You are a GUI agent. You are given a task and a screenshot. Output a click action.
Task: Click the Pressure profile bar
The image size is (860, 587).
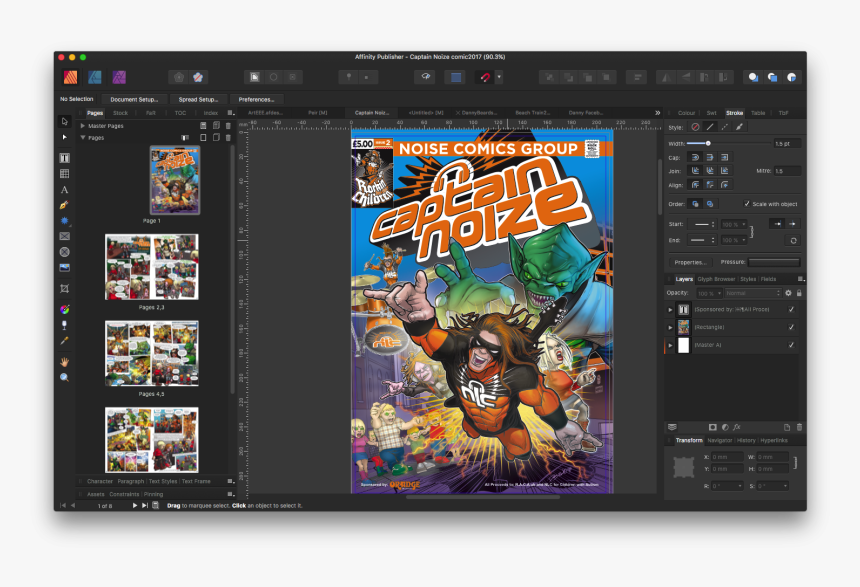774,262
